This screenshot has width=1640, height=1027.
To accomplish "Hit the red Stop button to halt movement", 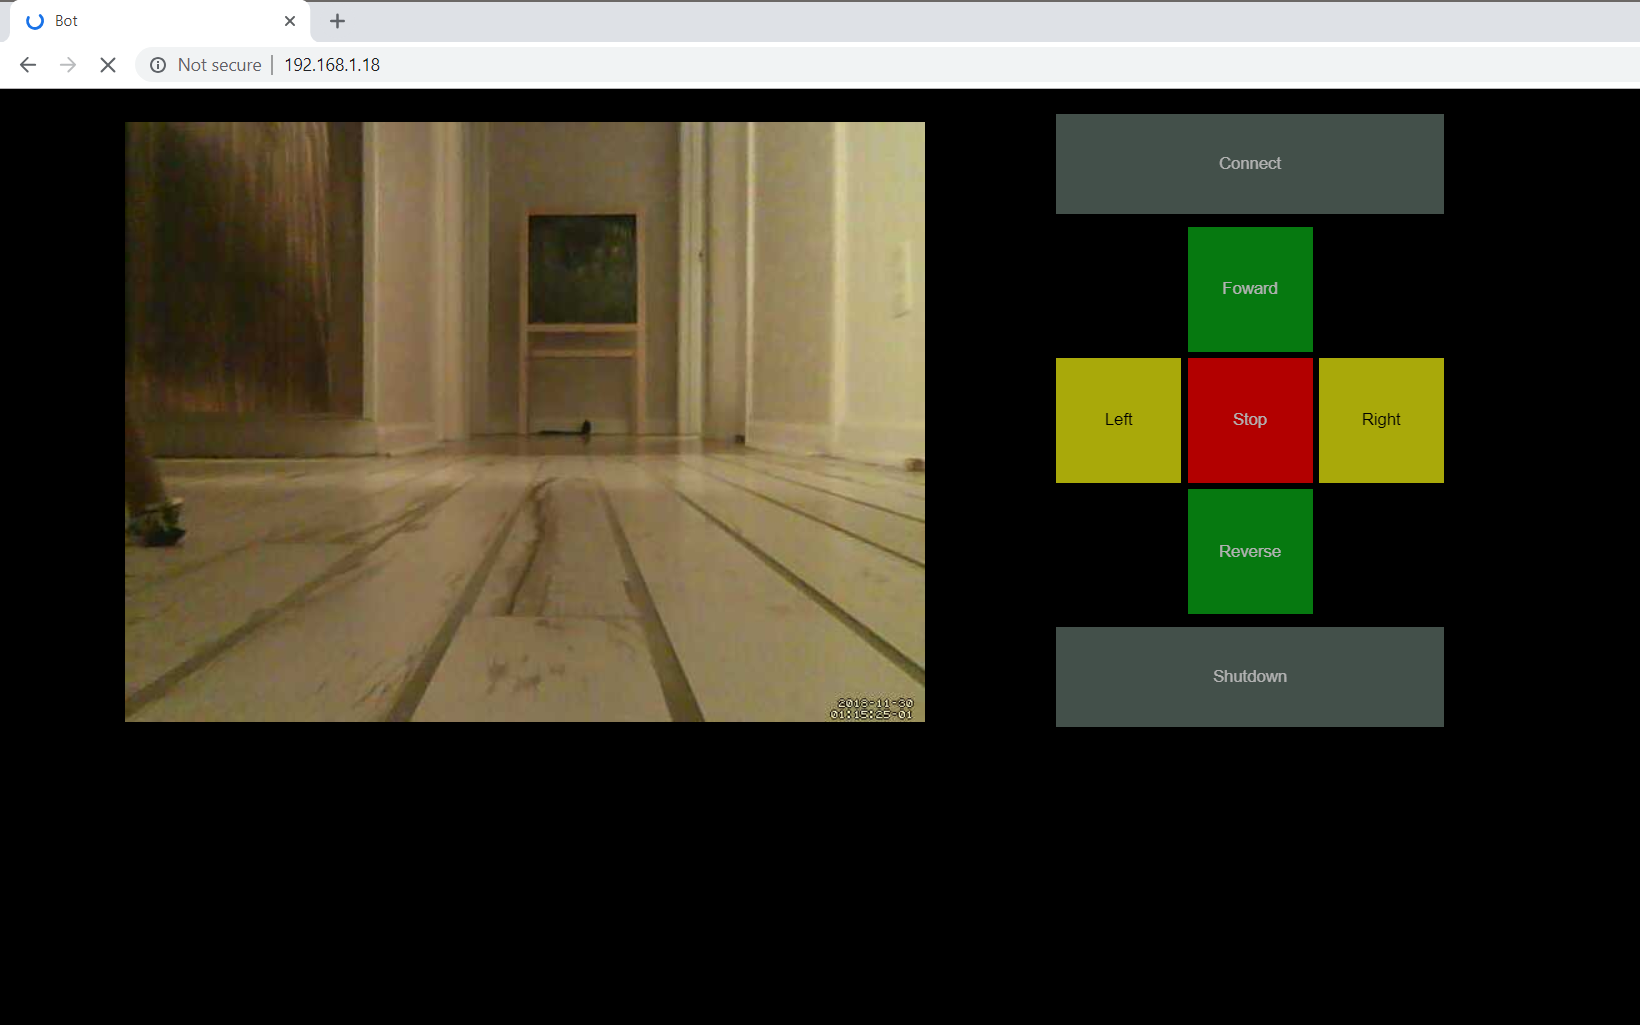I will (x=1249, y=419).
